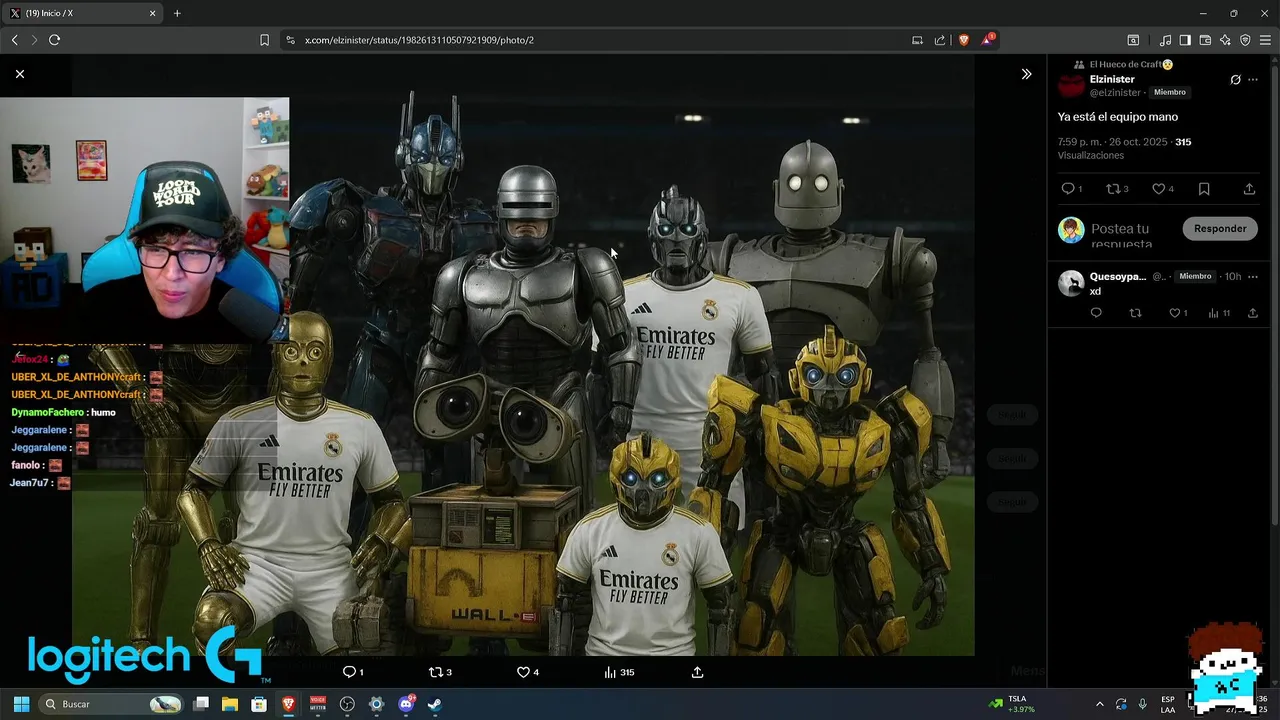Open the browser hamburger menu

(1265, 40)
